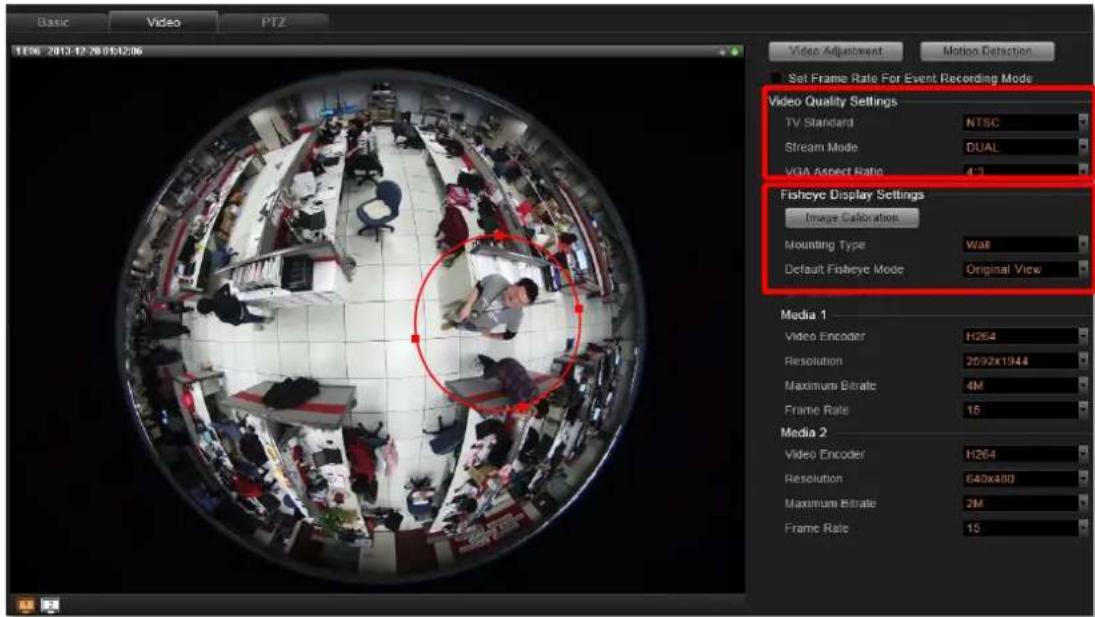Select the Video tab
The image size is (1095, 617).
[x=163, y=22]
